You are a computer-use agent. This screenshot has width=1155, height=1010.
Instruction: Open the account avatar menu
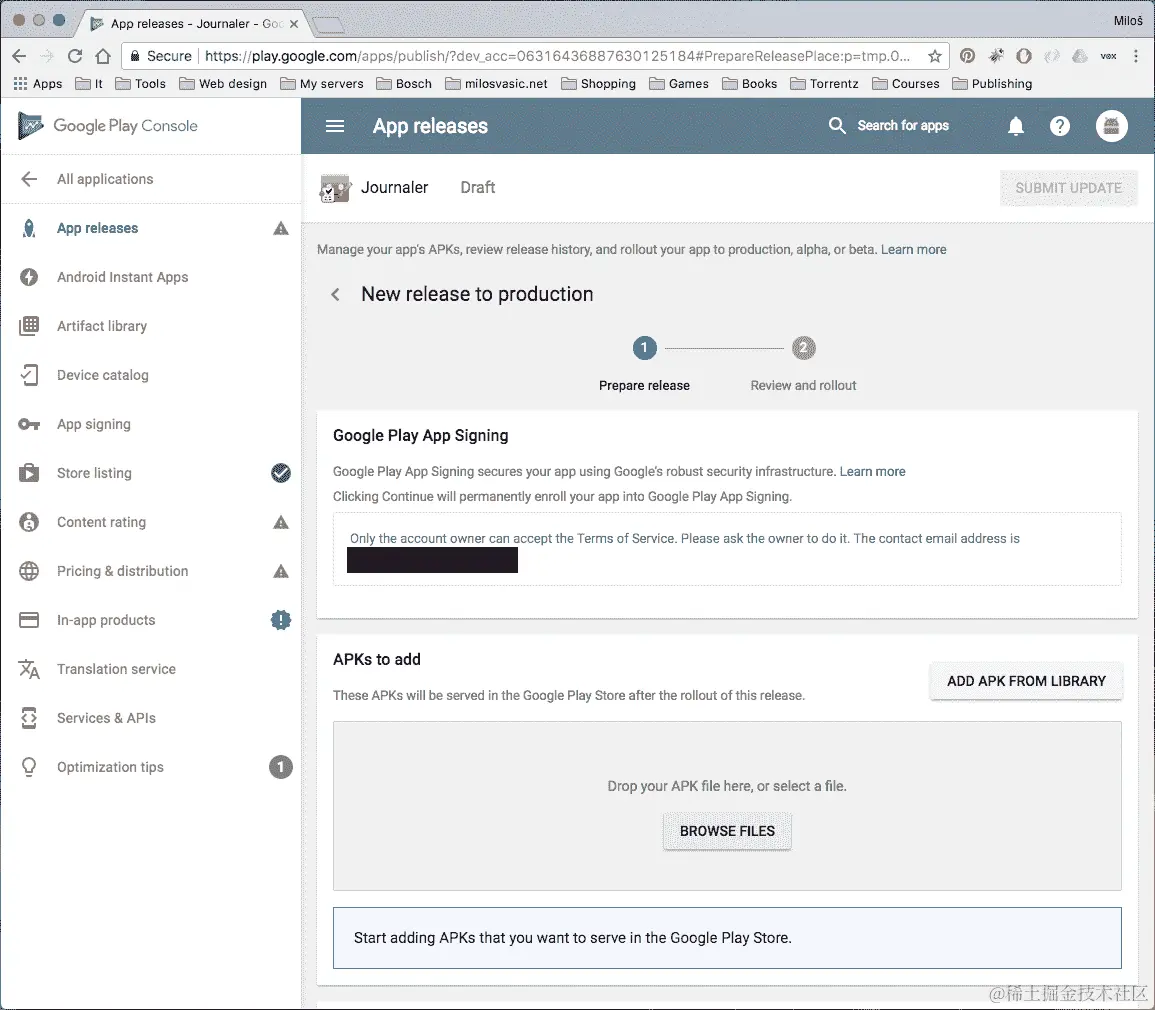tap(1112, 126)
